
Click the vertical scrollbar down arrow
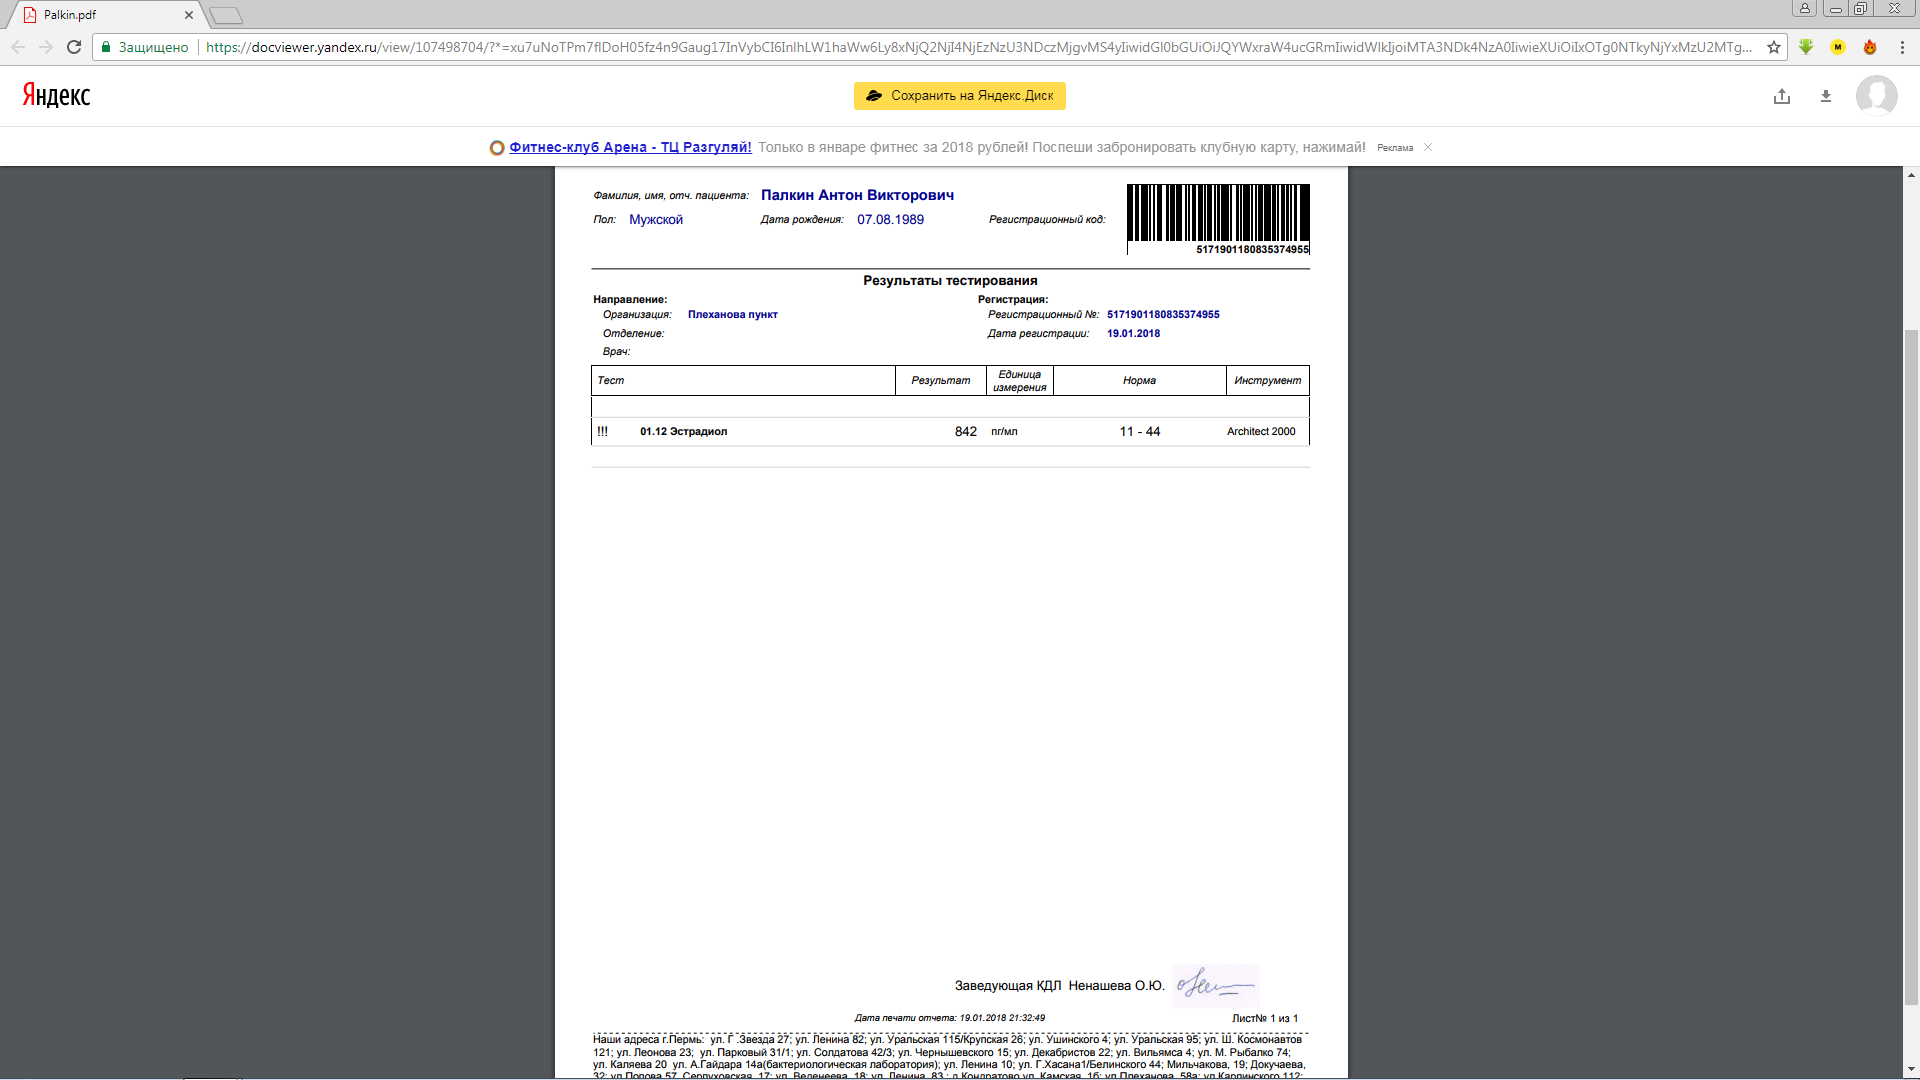point(1911,1069)
